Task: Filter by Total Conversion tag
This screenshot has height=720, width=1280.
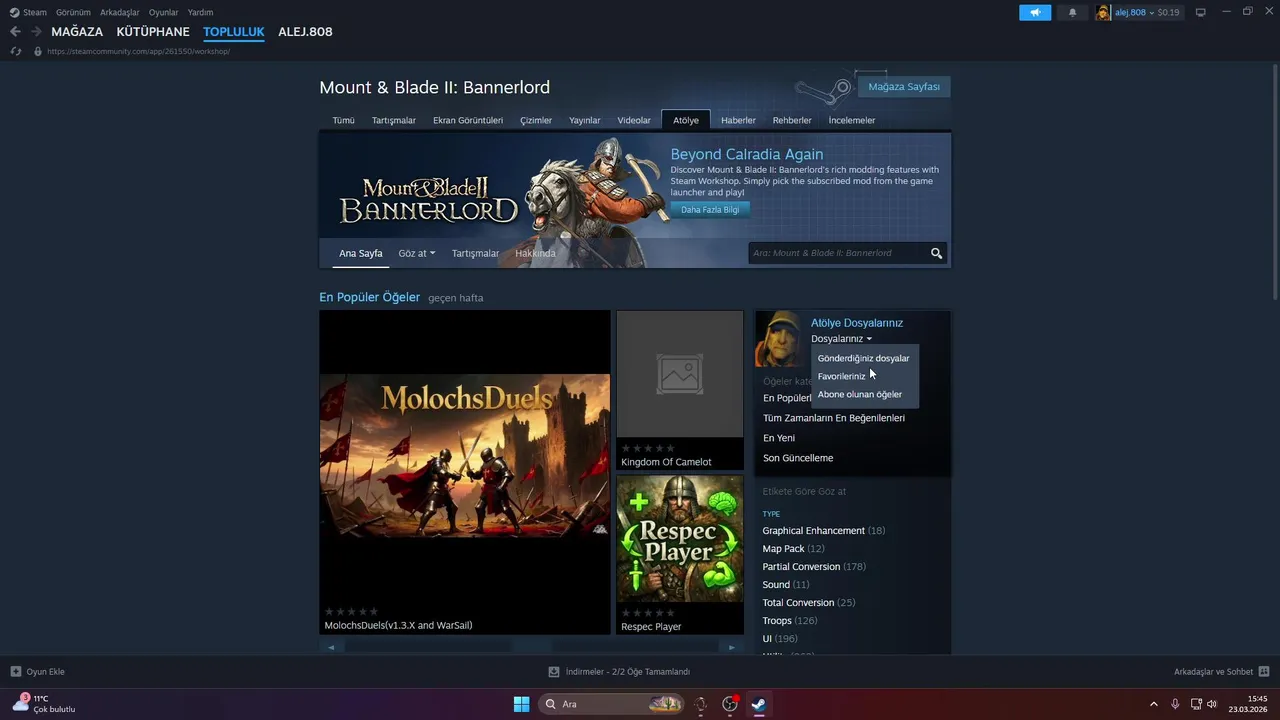Action: [798, 603]
